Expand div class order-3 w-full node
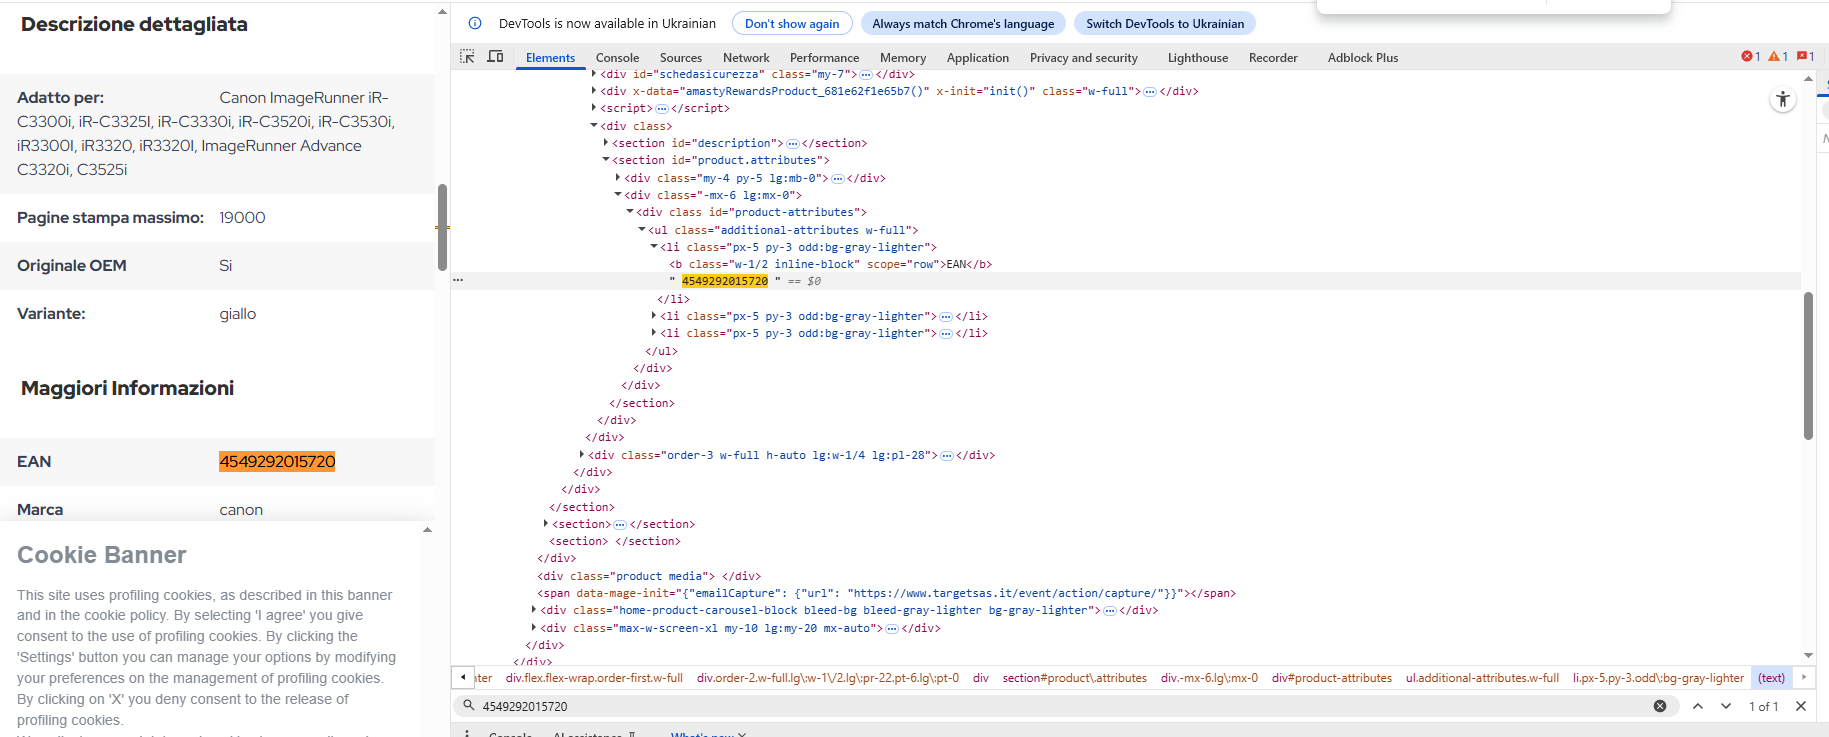 pyautogui.click(x=582, y=455)
